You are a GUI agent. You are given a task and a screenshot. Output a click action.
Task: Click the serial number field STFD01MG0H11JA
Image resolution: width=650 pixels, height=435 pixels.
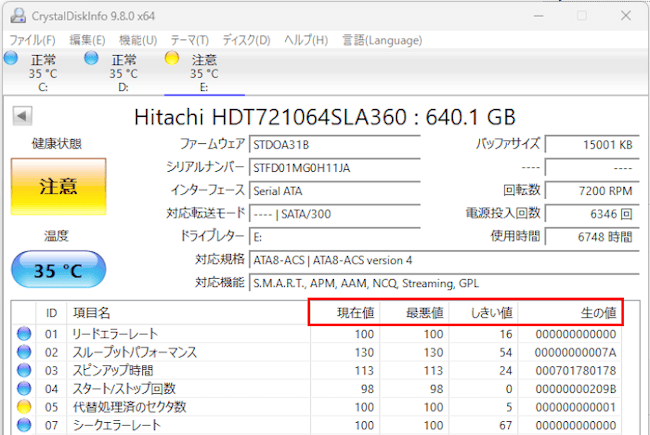(335, 168)
